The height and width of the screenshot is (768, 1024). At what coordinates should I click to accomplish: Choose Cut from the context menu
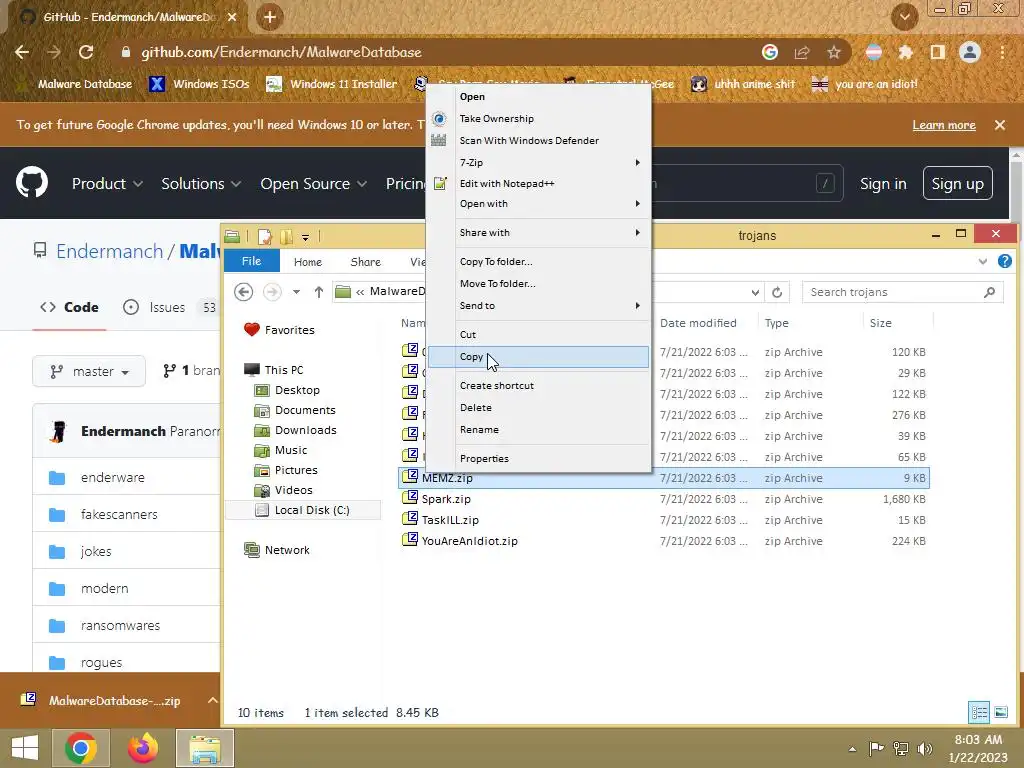[x=538, y=334]
